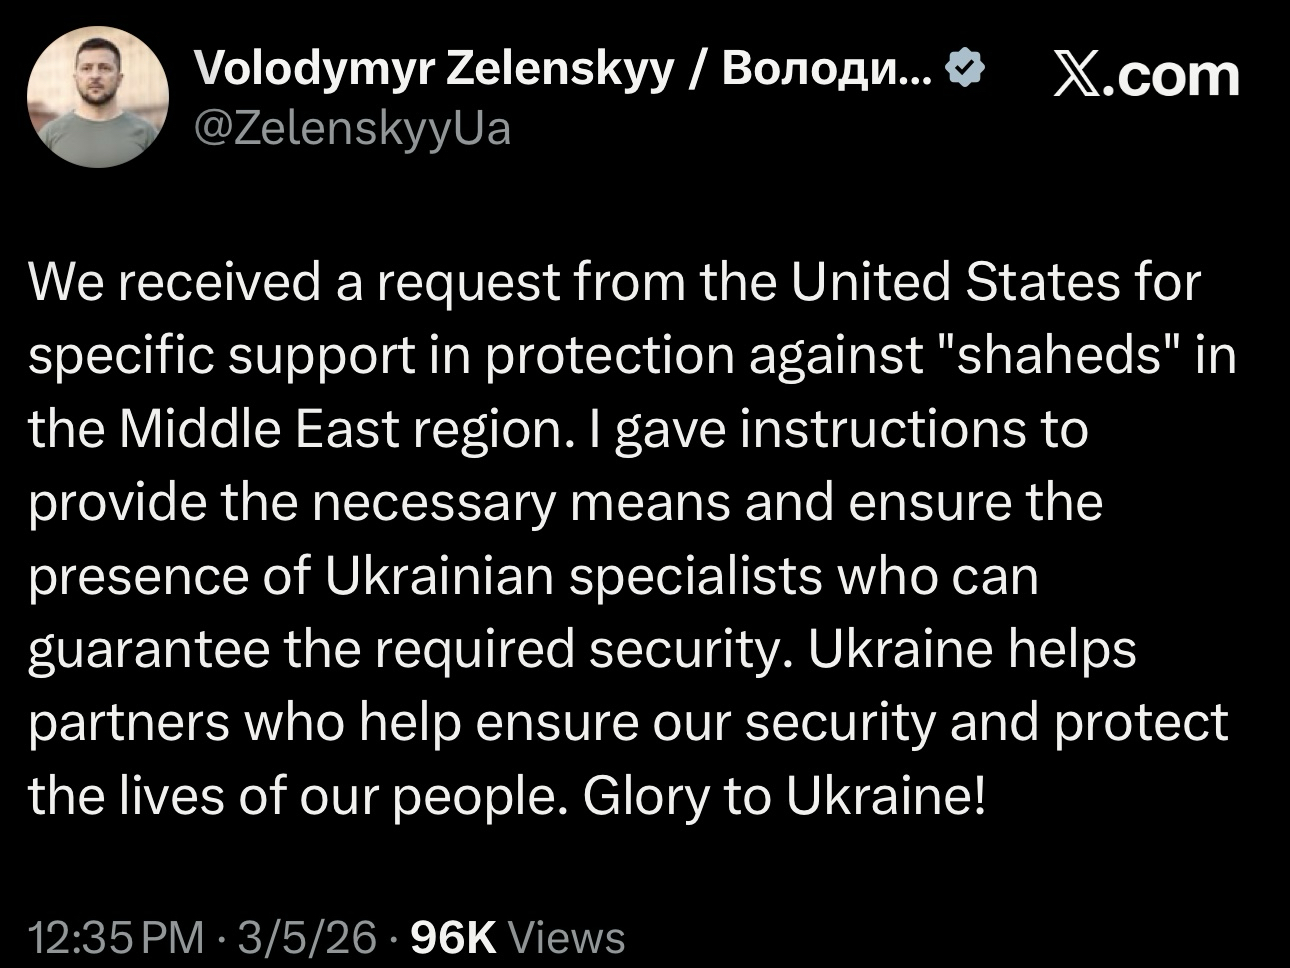Click the blue verified checkmark badge
This screenshot has width=1290, height=968.
pyautogui.click(x=966, y=68)
